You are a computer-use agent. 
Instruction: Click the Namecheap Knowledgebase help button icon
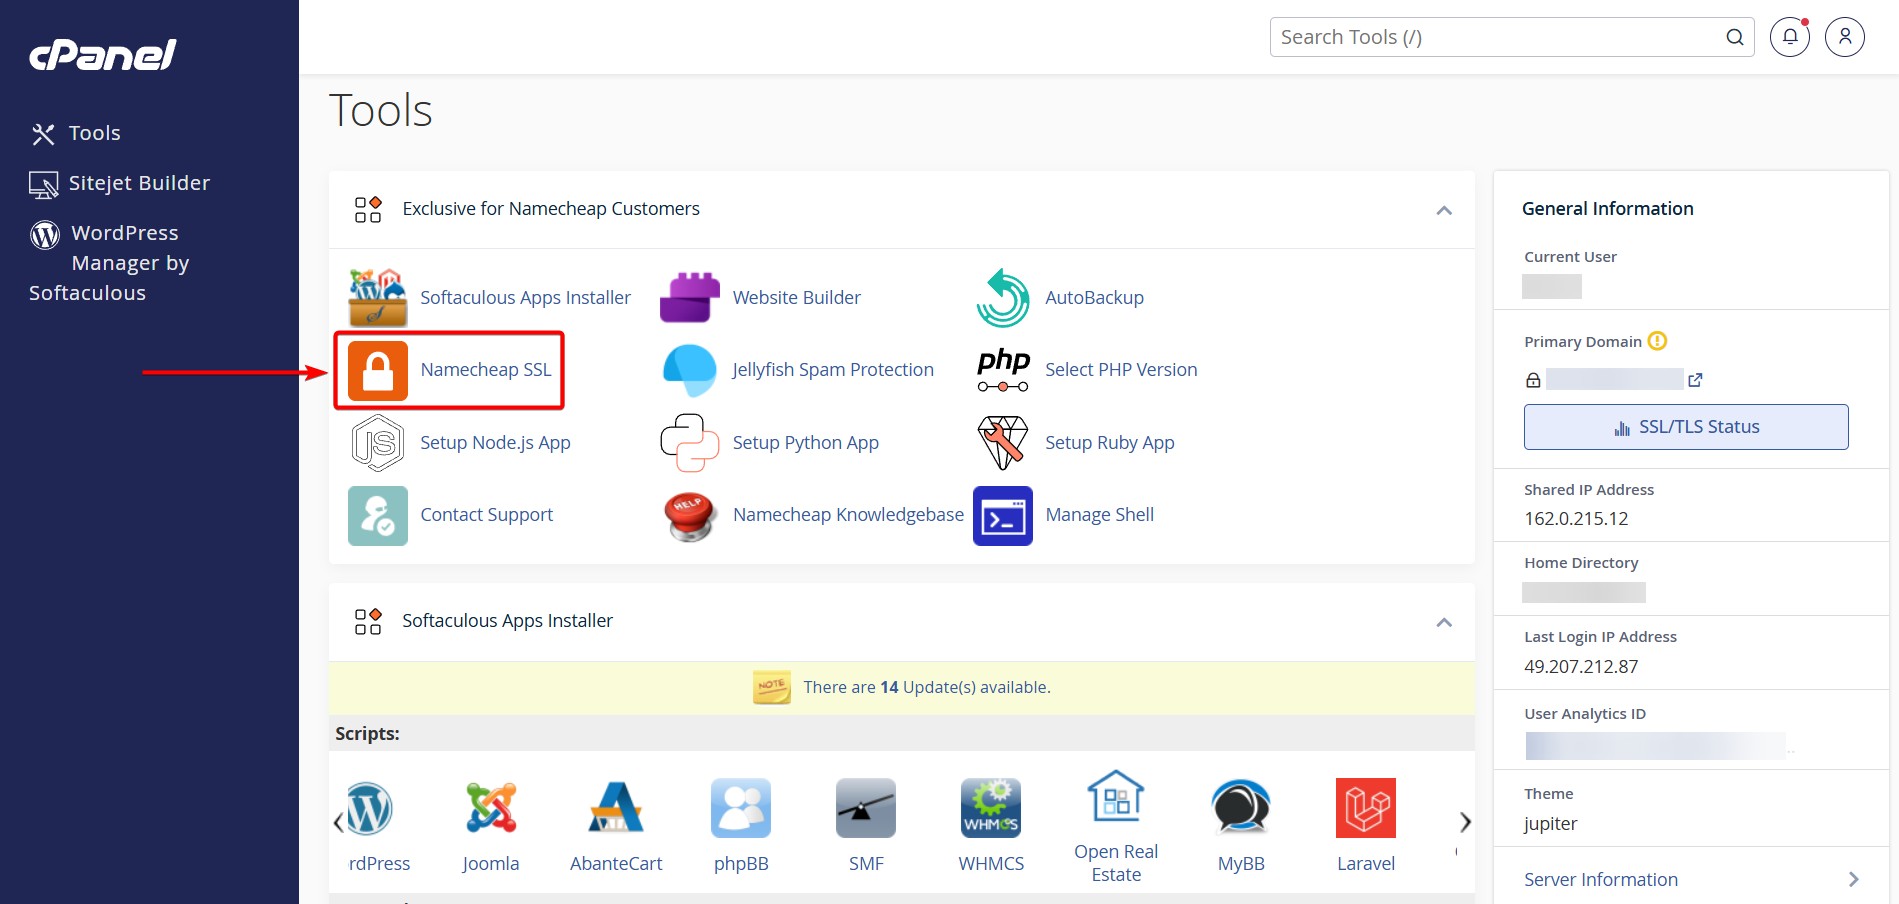click(x=690, y=516)
